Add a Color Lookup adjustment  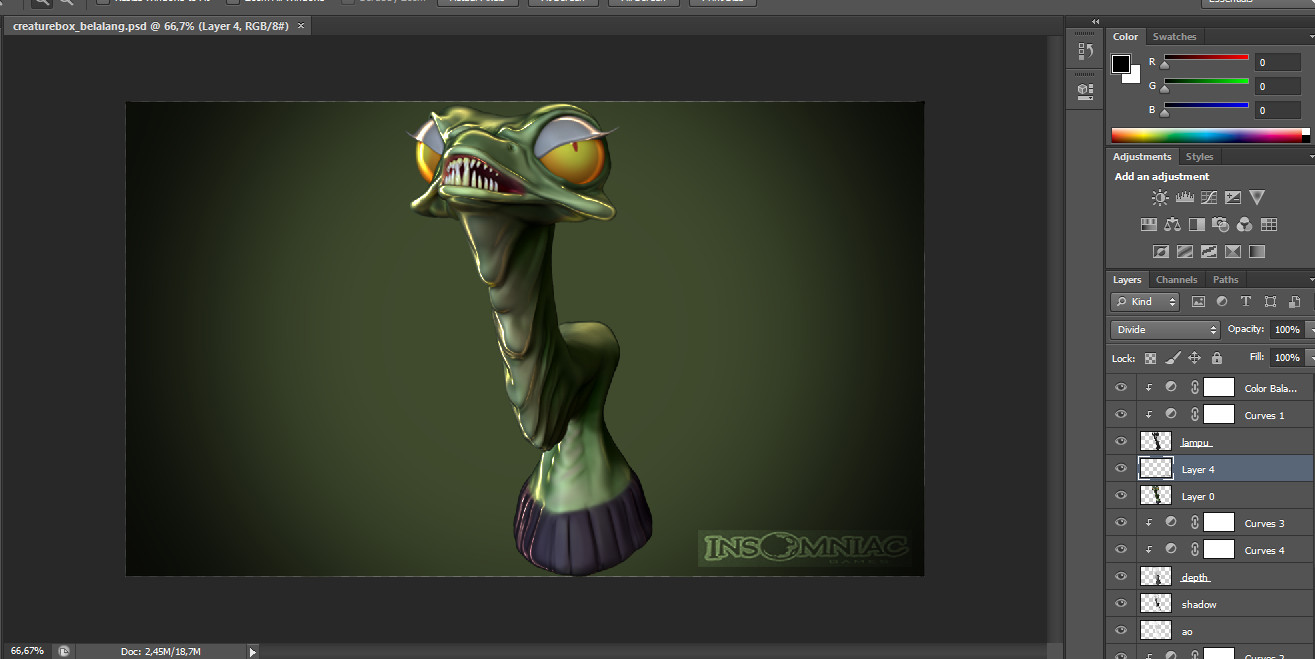coord(1269,225)
